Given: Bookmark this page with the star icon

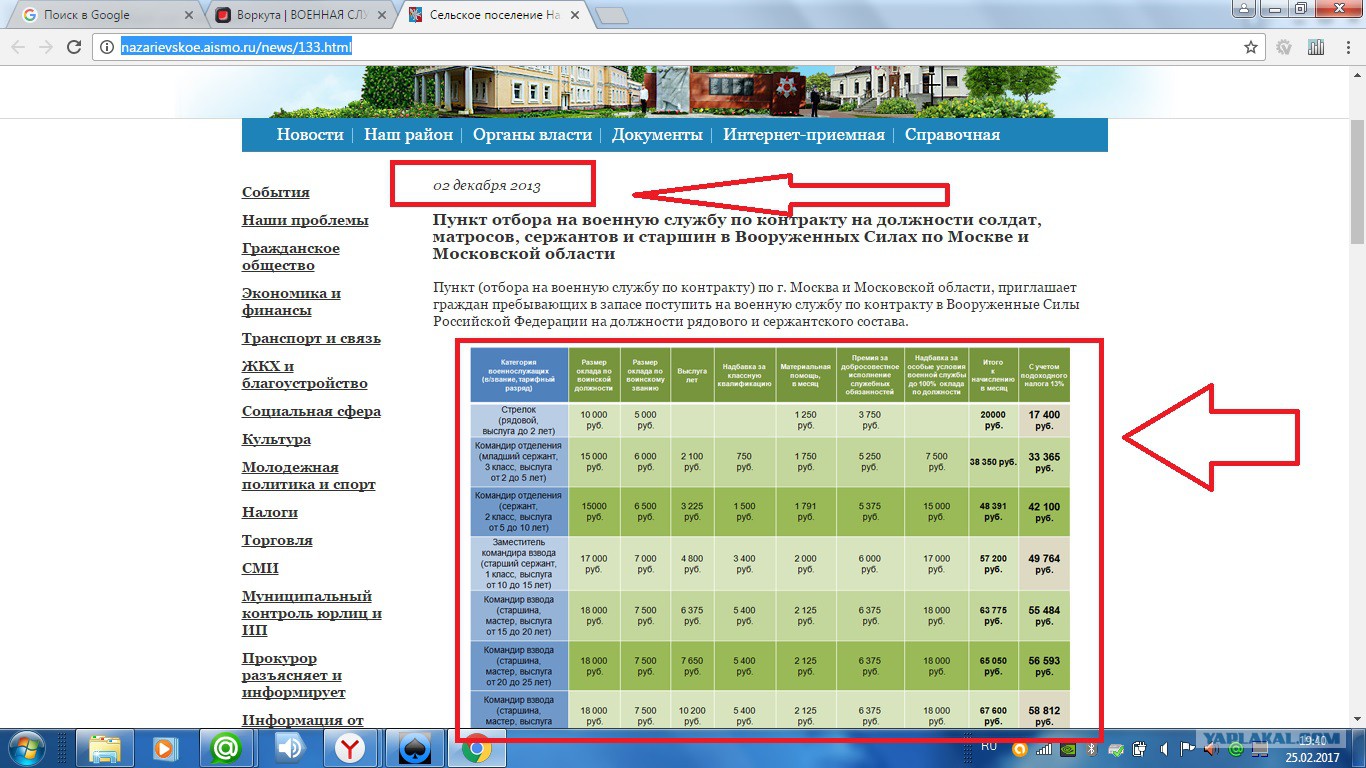Looking at the screenshot, I should (1250, 47).
